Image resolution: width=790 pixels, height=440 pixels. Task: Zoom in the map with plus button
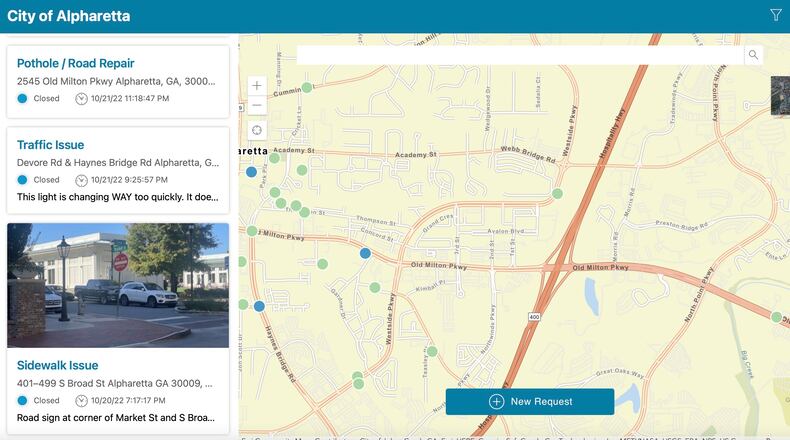[257, 86]
